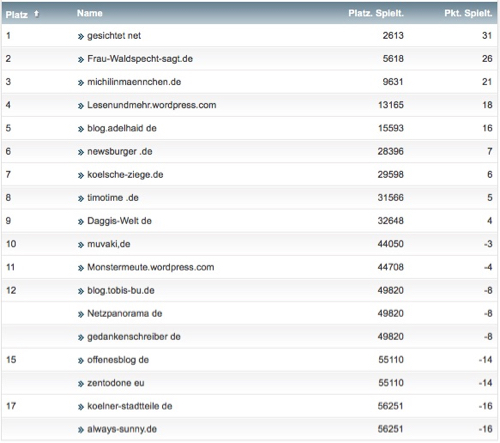500x443 pixels.
Task: Select the value 9631 in michilinmaennchen row
Action: coord(393,82)
